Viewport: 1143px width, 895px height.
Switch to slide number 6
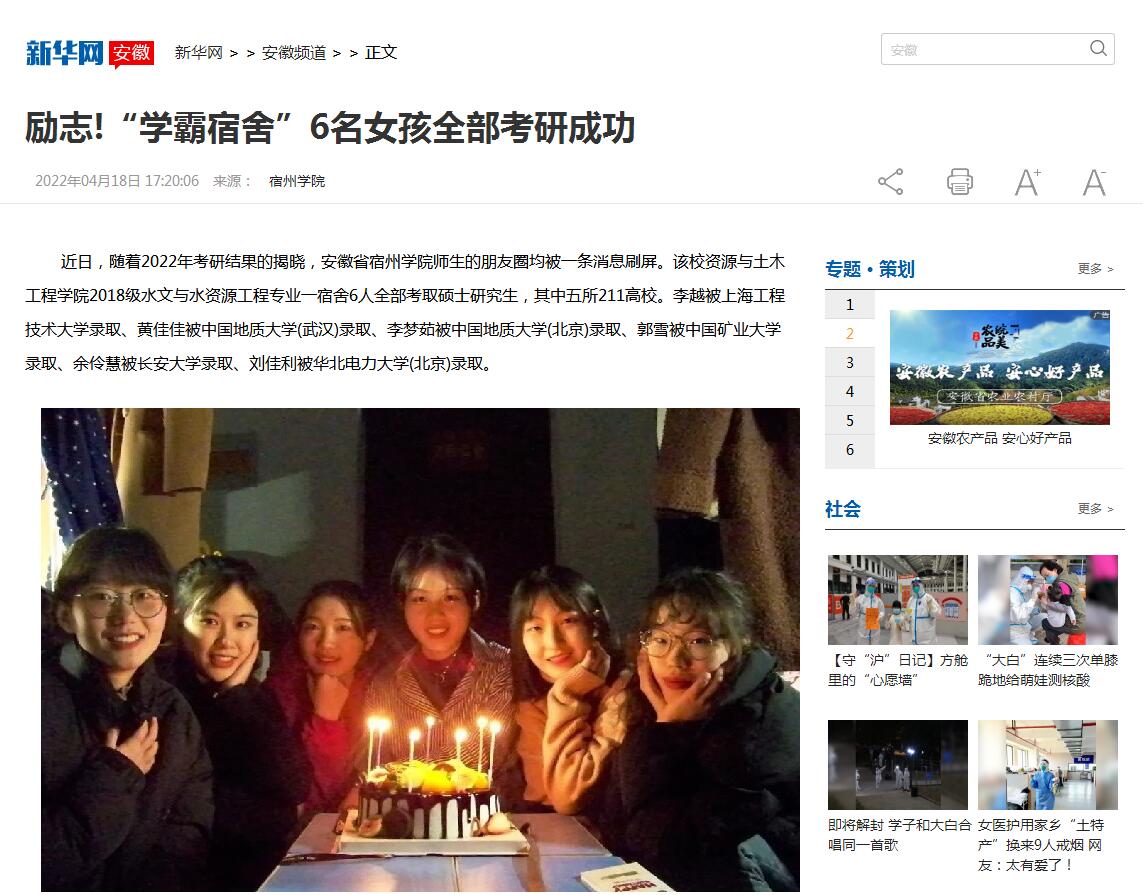point(849,450)
